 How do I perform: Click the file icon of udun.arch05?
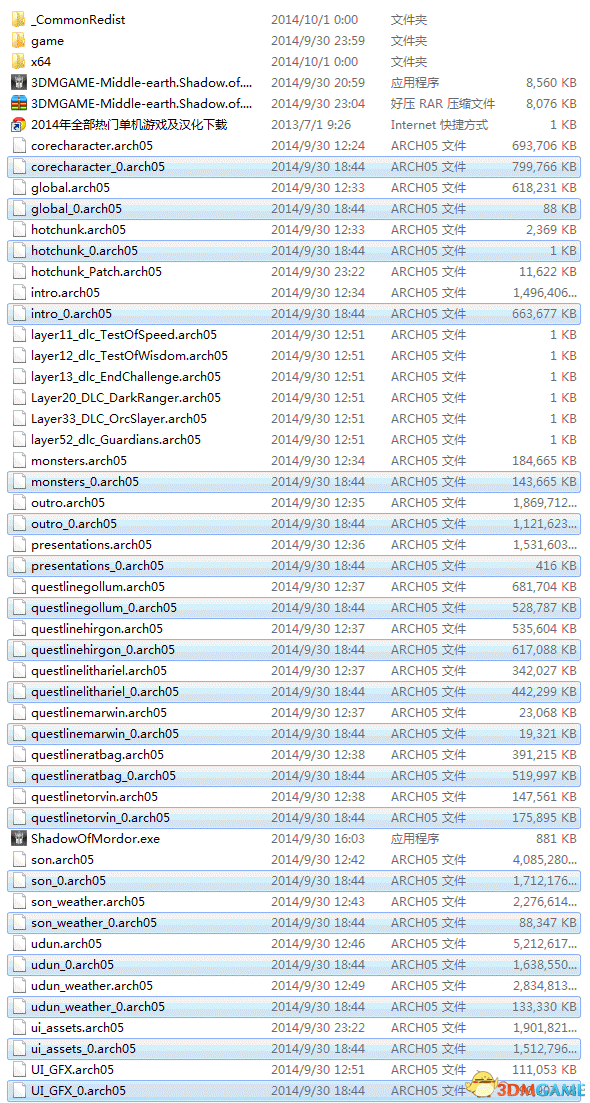[18, 943]
